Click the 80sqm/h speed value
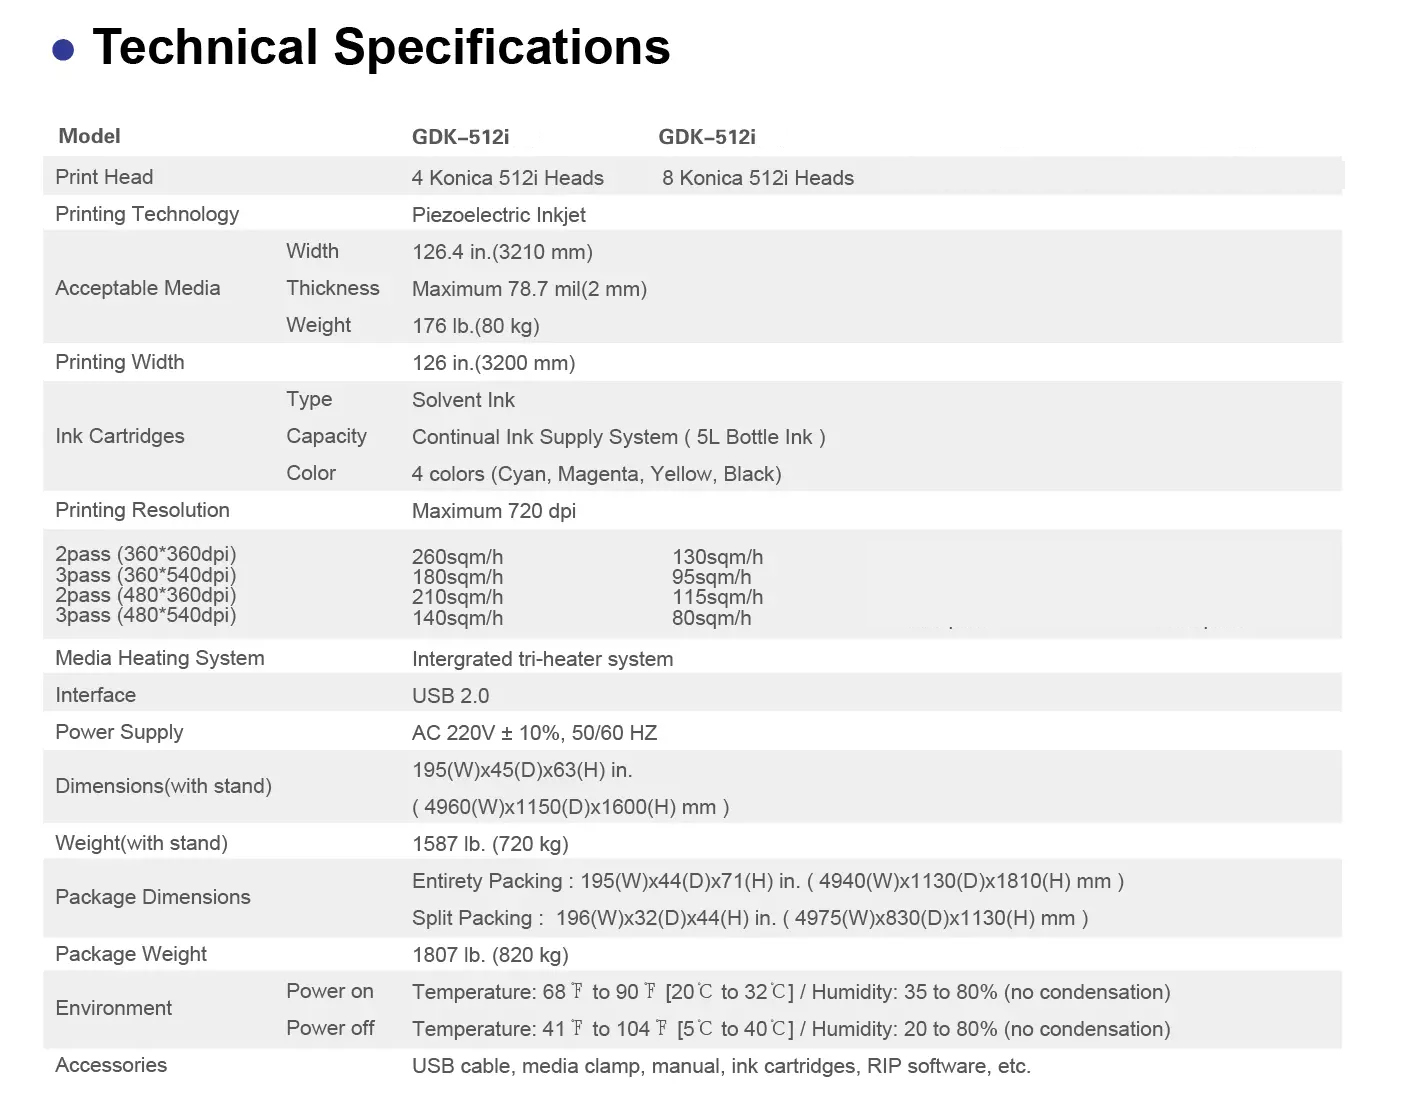Screen dimensions: 1411x1104 point(711,618)
